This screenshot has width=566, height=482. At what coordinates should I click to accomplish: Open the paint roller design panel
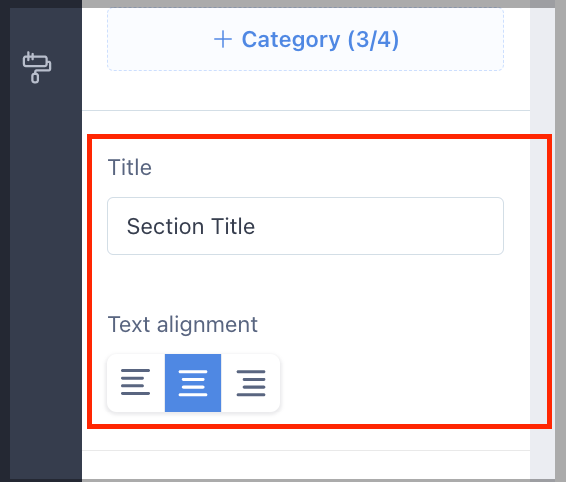pyautogui.click(x=36, y=68)
